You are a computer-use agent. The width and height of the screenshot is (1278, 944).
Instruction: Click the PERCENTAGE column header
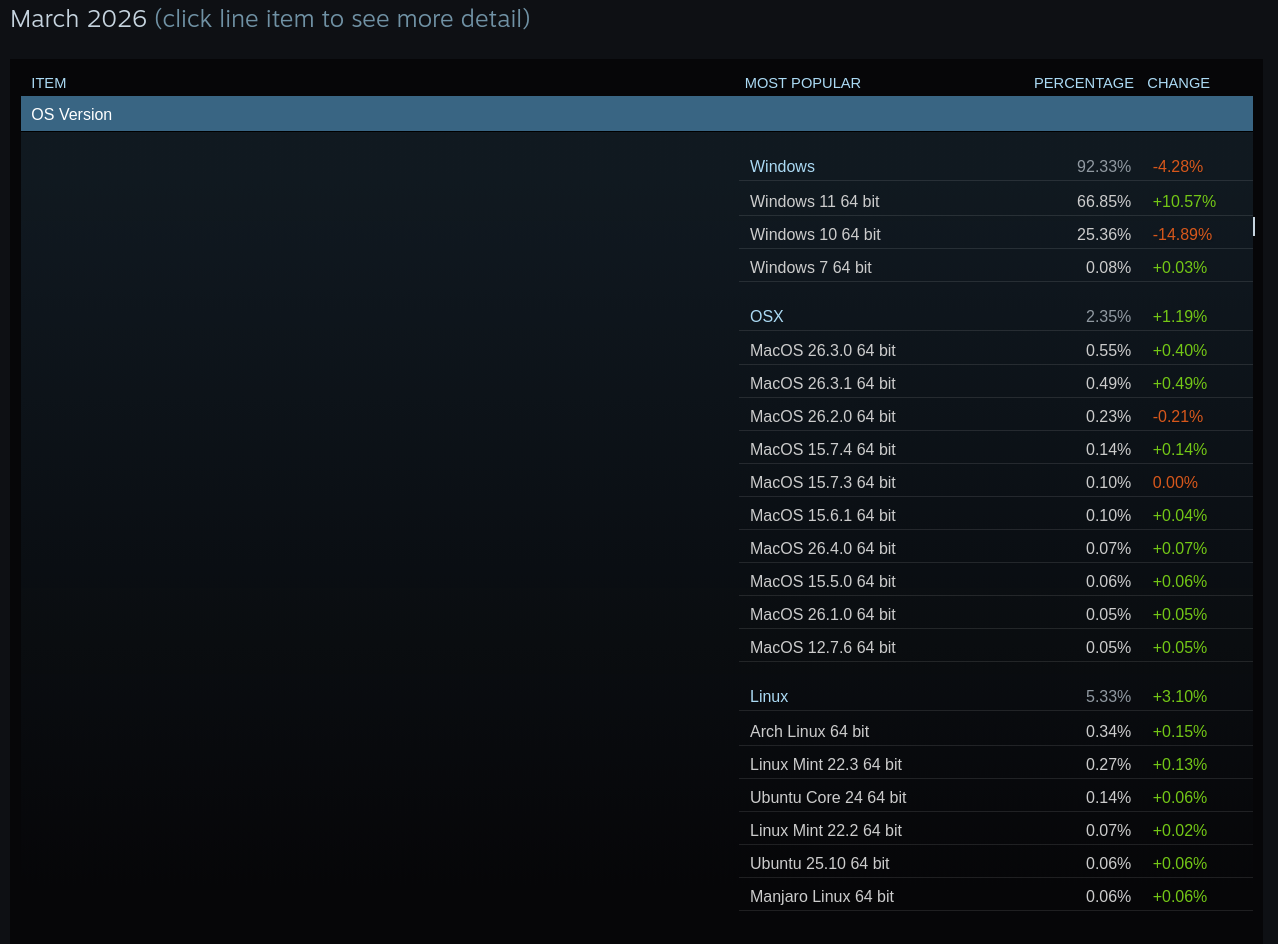[1084, 83]
